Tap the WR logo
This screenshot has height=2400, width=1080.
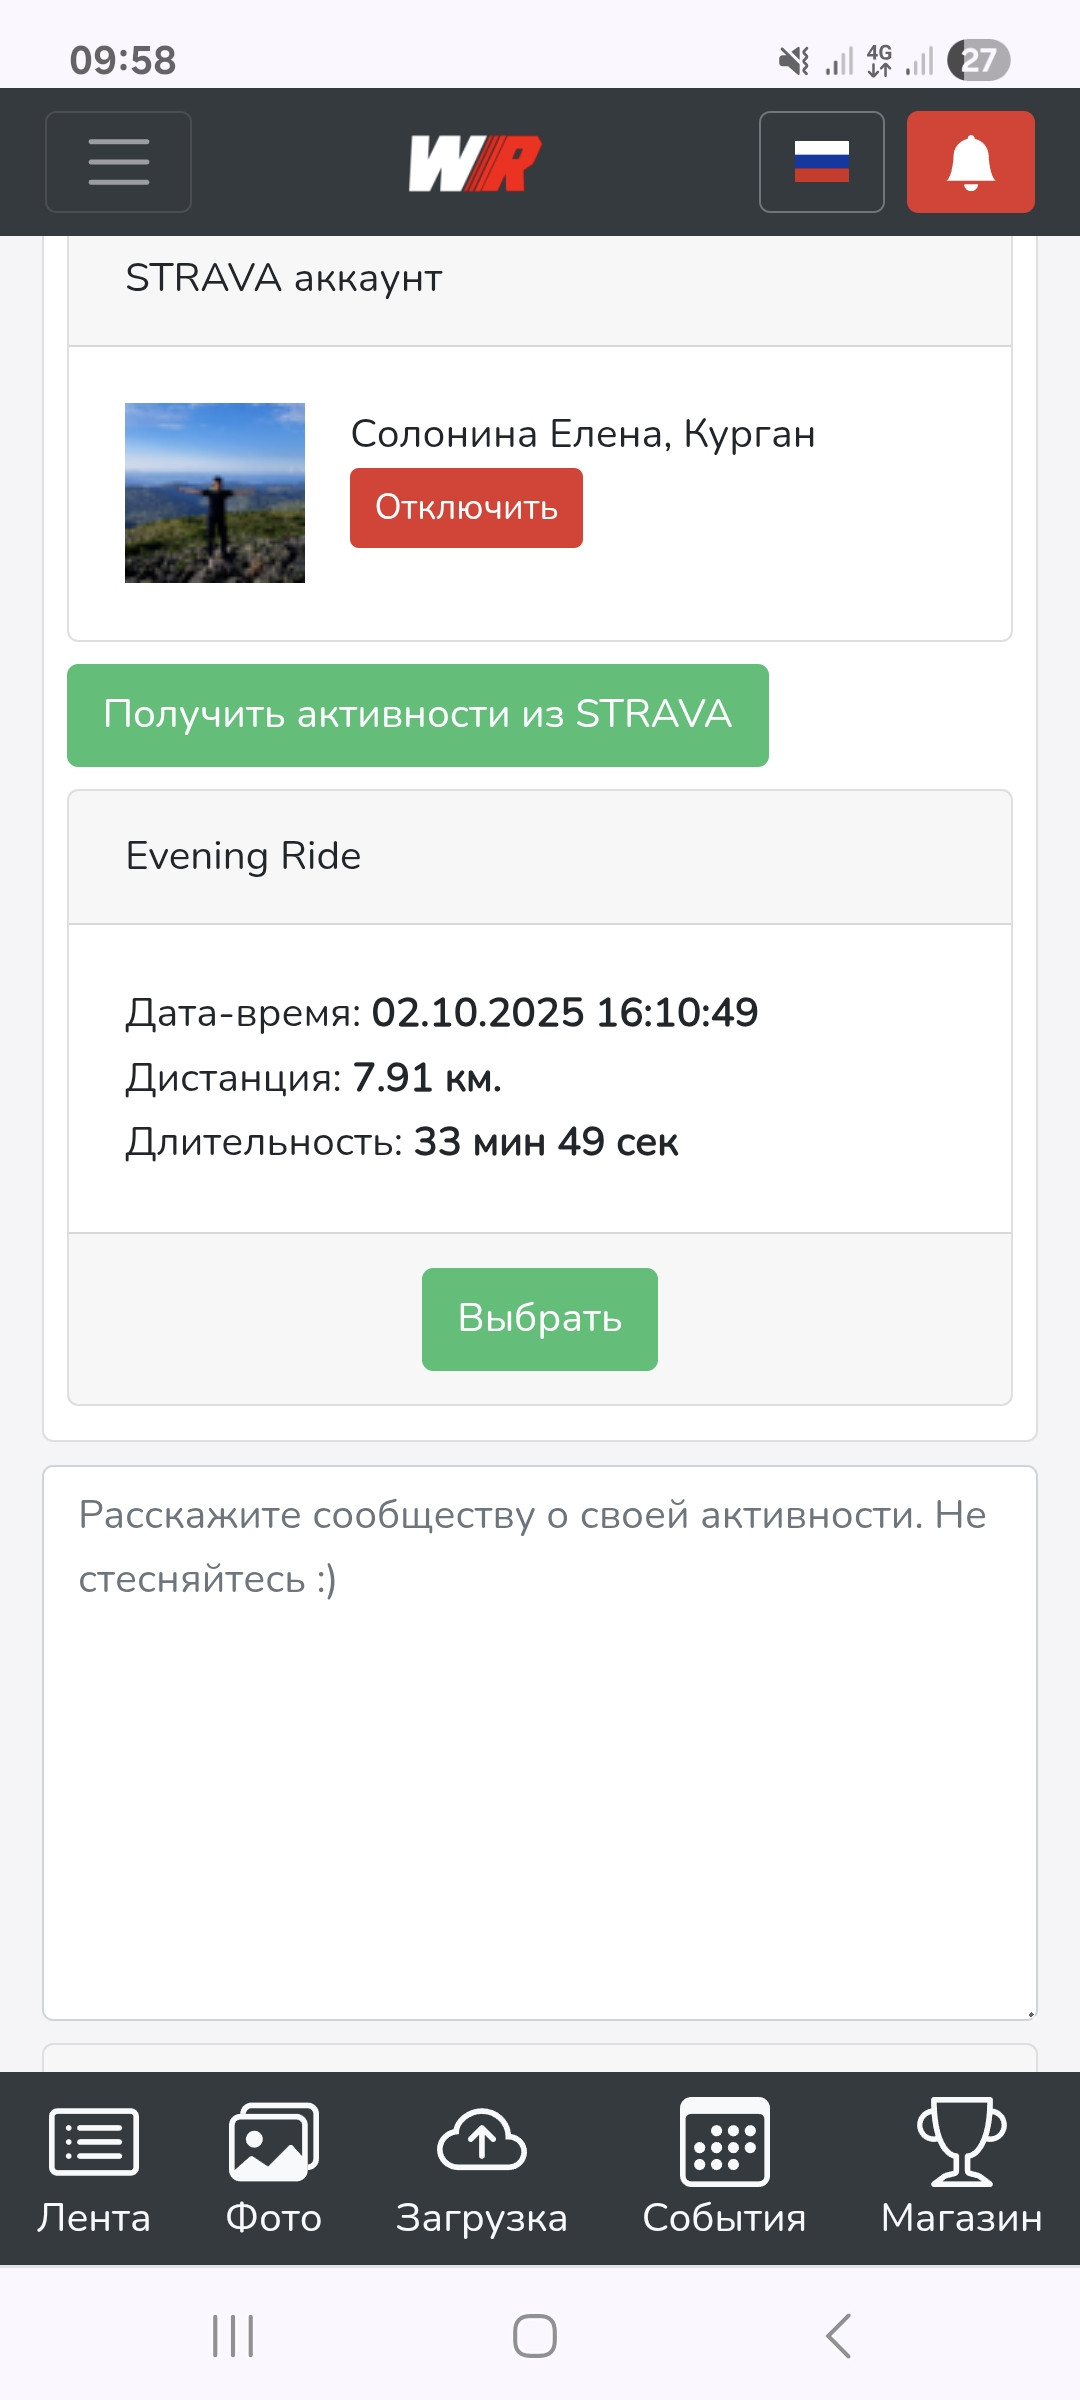tap(475, 163)
